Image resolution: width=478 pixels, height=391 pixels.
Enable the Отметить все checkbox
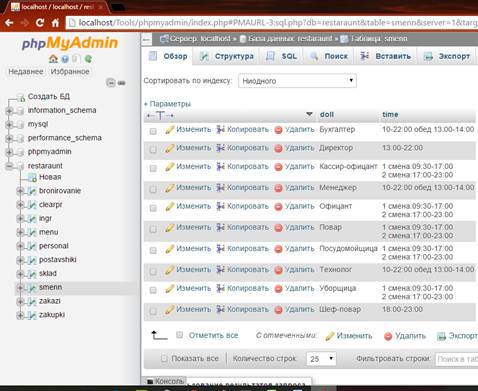click(179, 335)
